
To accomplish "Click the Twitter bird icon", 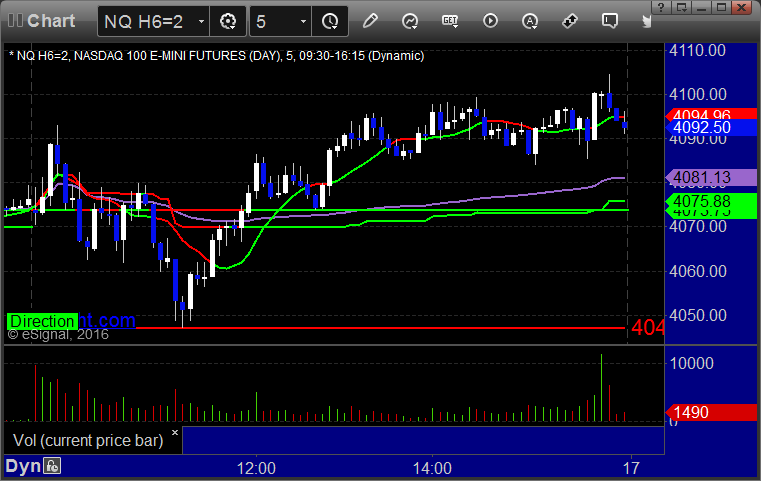I will (x=646, y=21).
